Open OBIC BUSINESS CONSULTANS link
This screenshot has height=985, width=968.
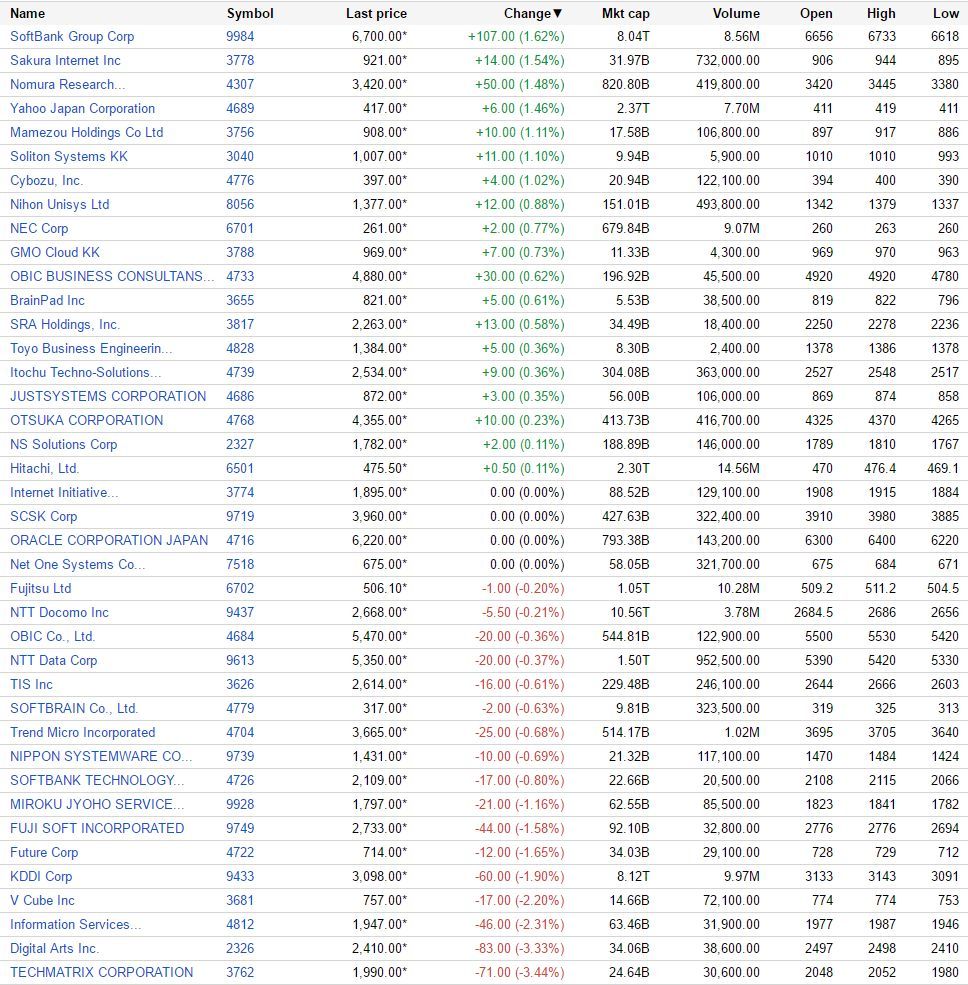coord(112,276)
